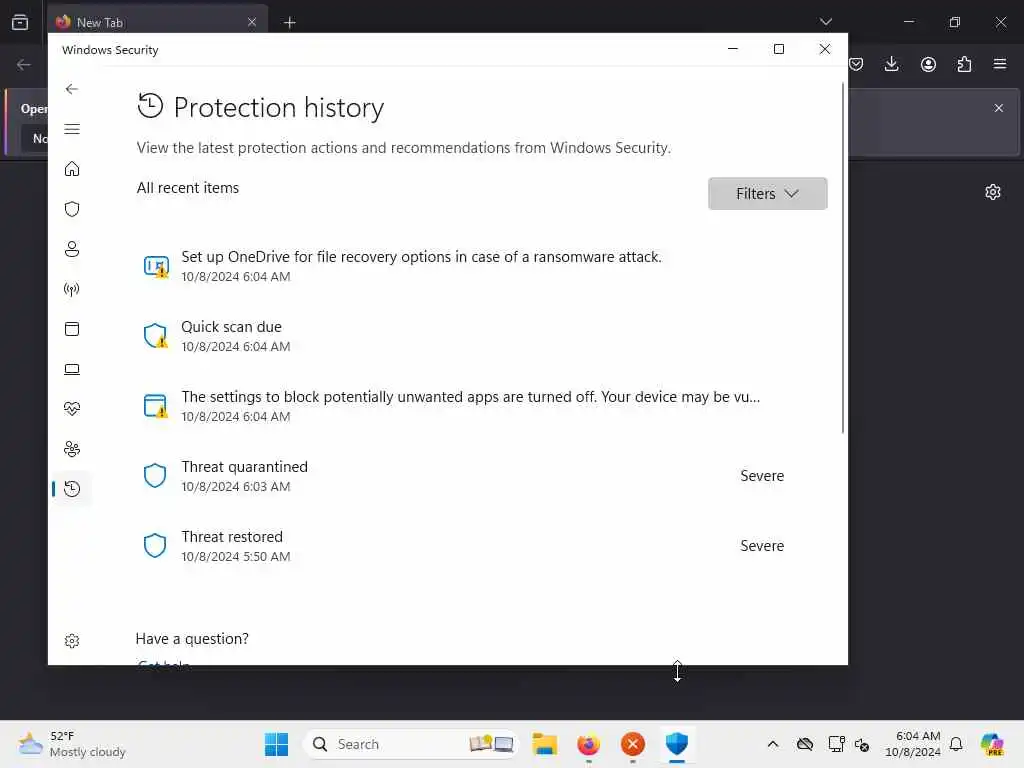This screenshot has width=1024, height=768.
Task: Open Account protection person icon
Action: click(72, 249)
